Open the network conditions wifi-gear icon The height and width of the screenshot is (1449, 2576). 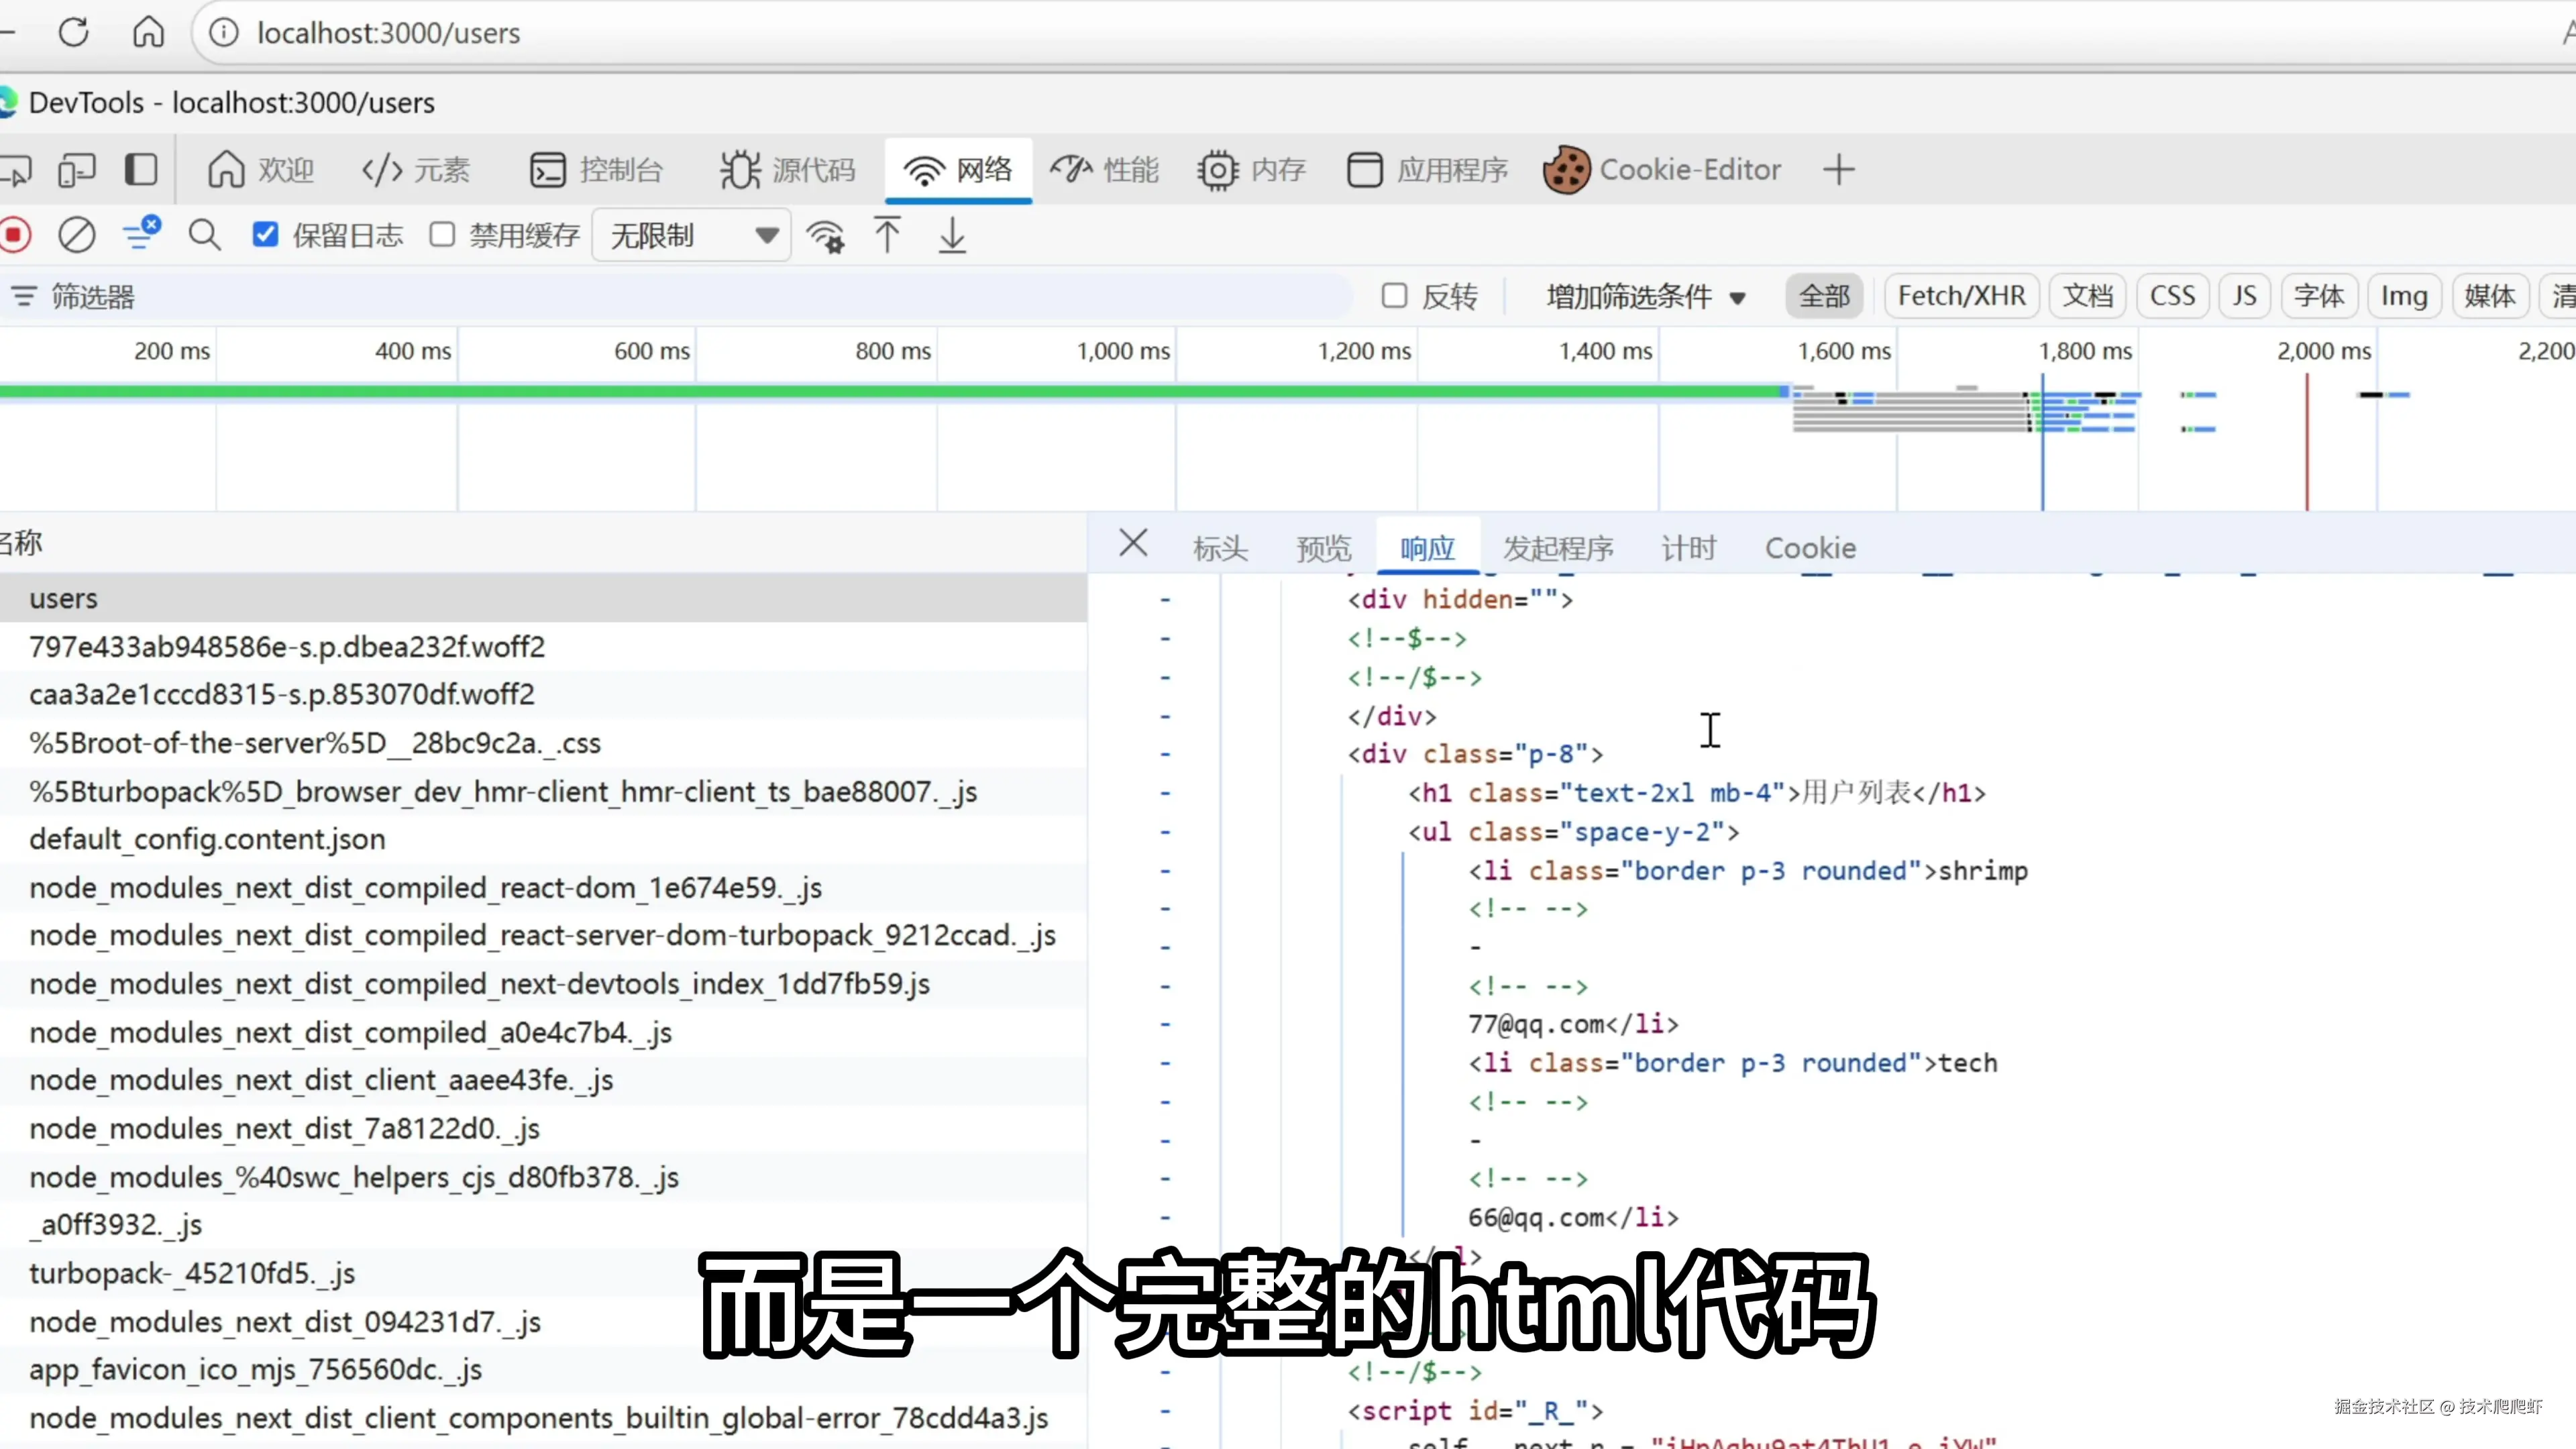825,236
